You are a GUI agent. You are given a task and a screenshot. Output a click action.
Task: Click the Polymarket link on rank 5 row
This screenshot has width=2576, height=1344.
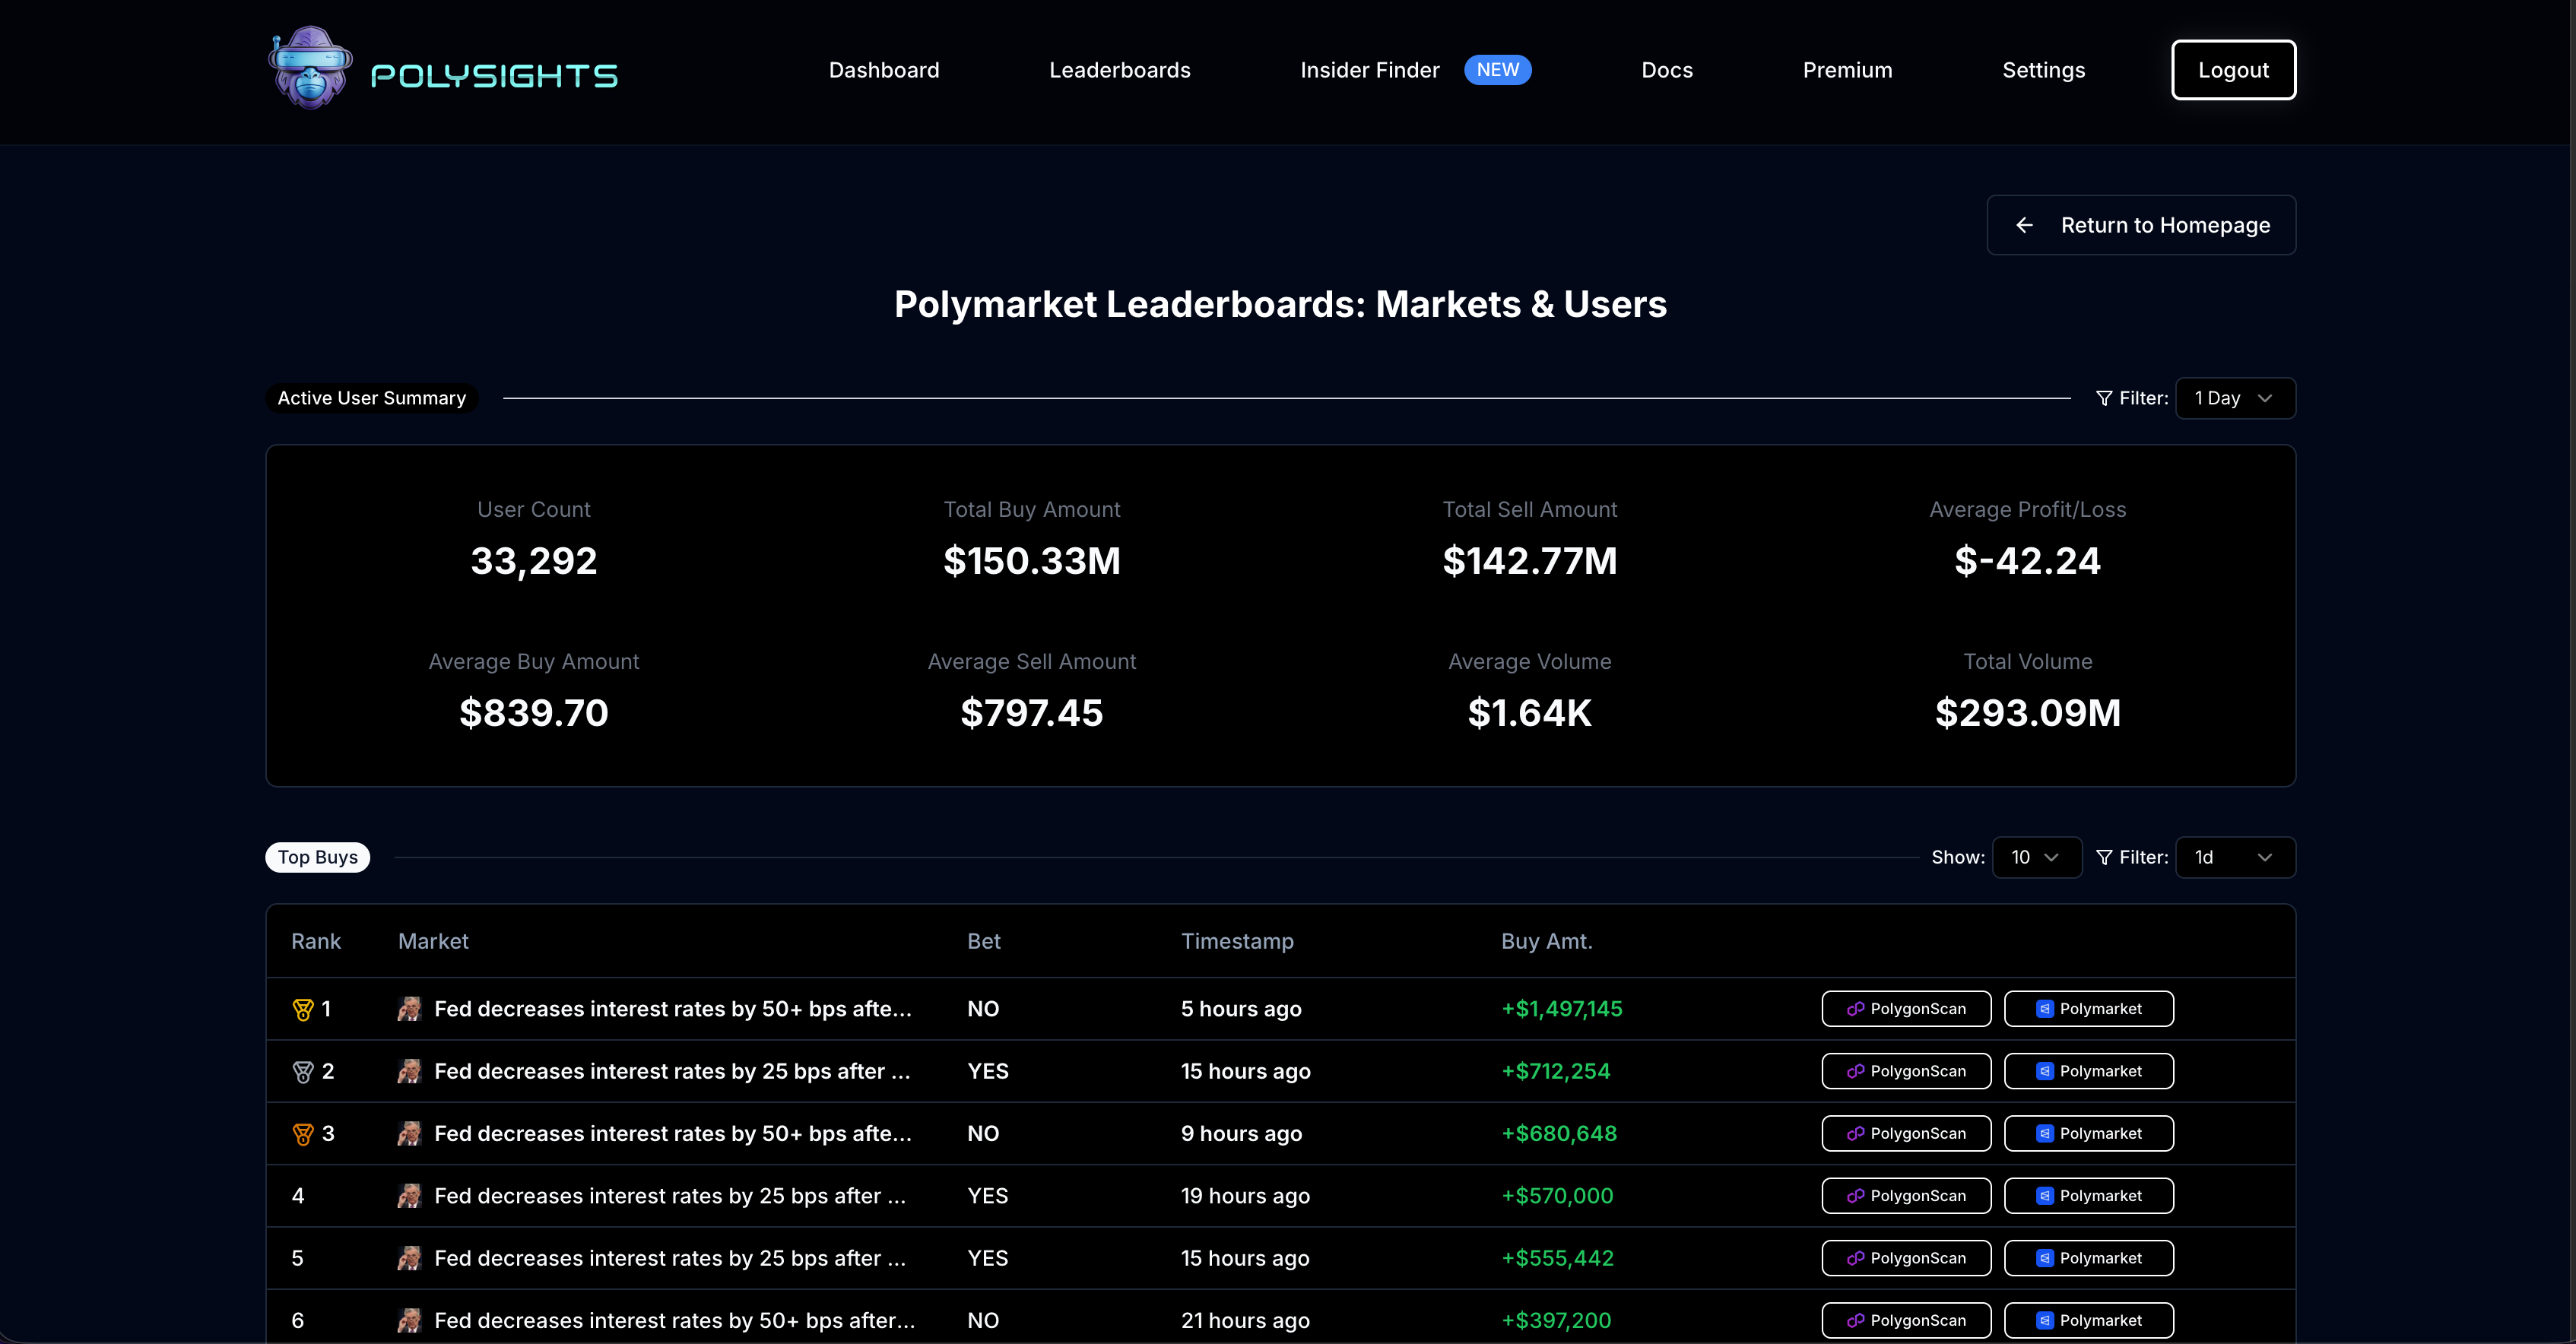pos(2089,1257)
